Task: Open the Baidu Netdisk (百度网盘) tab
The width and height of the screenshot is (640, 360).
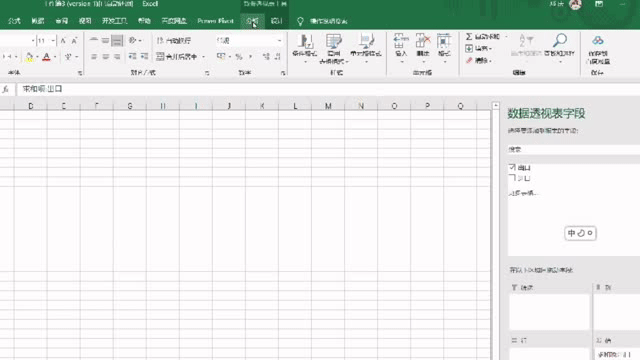Action: [x=174, y=21]
